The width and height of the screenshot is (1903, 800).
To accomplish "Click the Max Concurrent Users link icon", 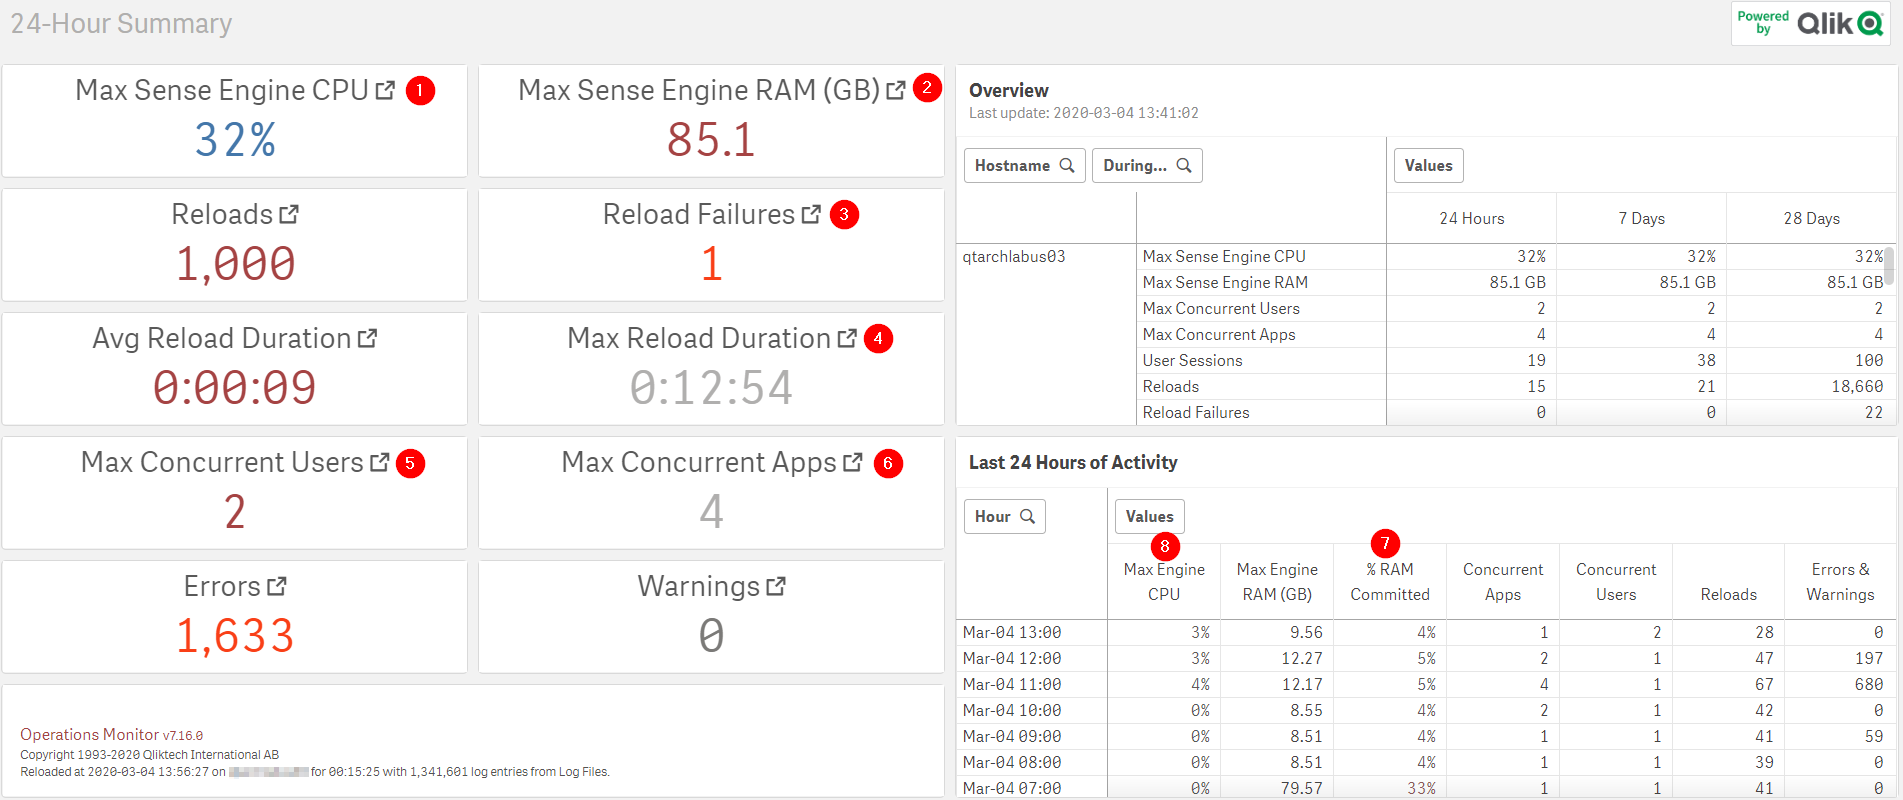I will click(x=379, y=463).
